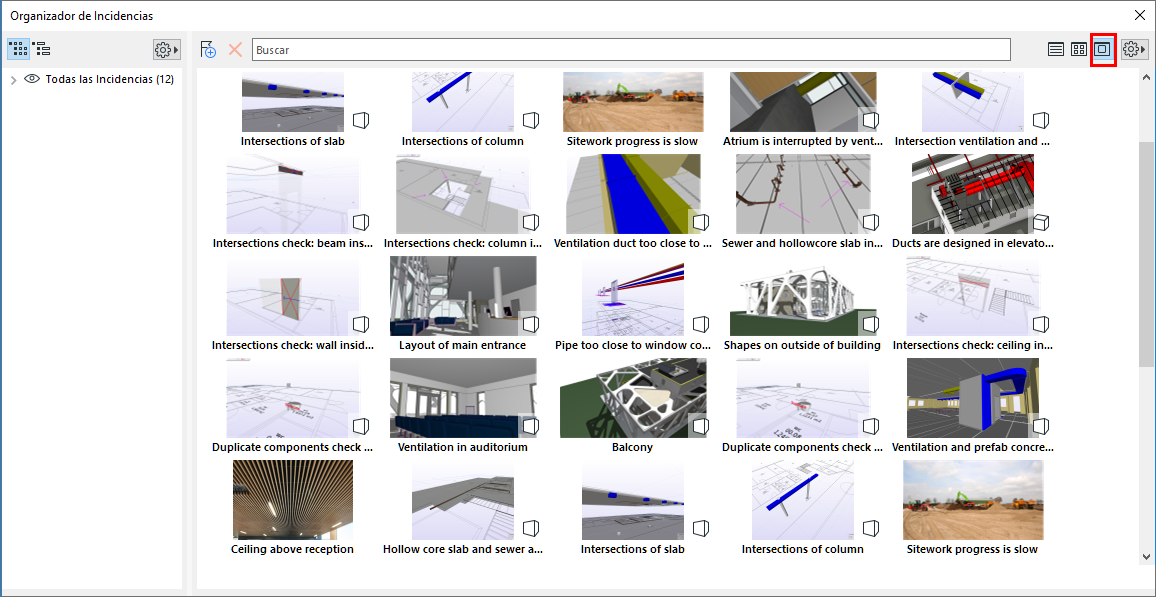This screenshot has width=1156, height=597.
Task: Select Pipe too close to window thumbnail
Action: point(633,296)
